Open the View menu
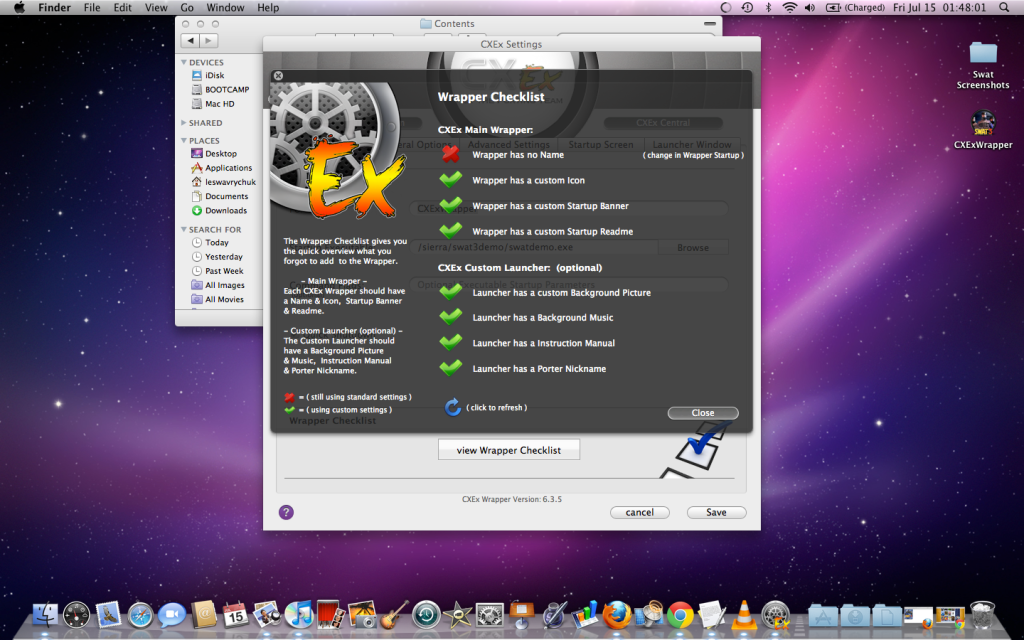 coord(156,8)
